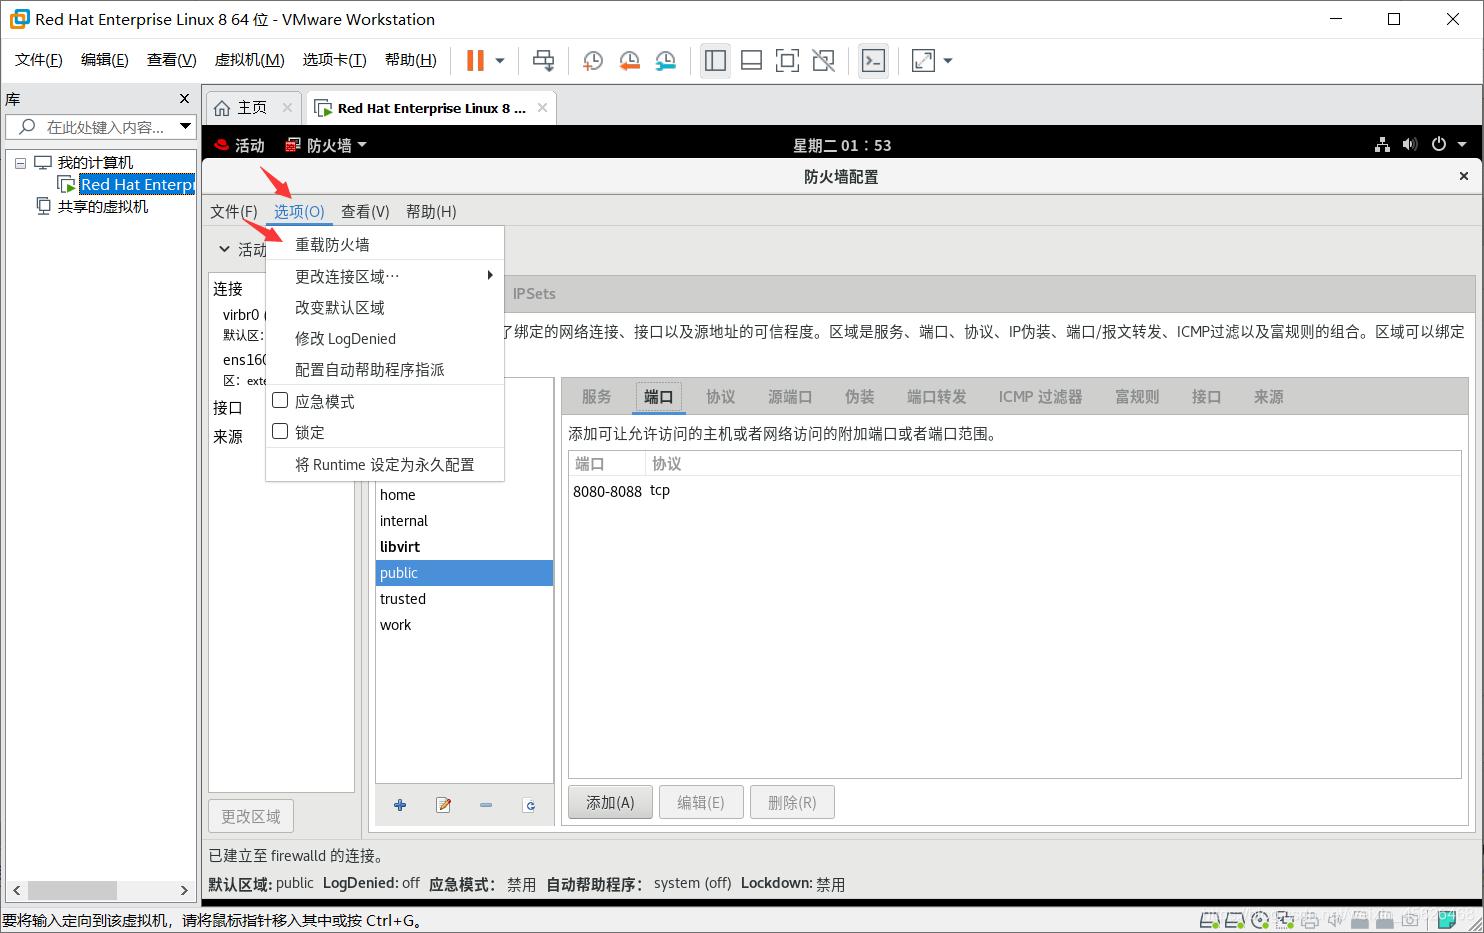Choose 将 Runtime 设定为永久配置
1484x933 pixels.
[x=385, y=464]
